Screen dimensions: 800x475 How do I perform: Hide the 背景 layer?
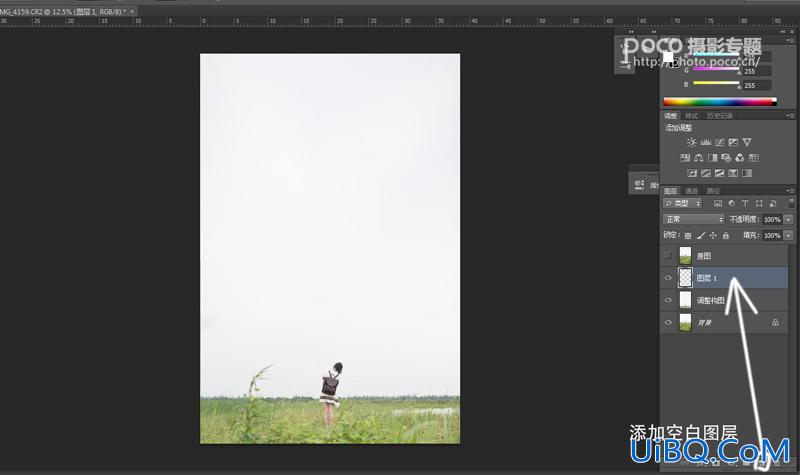[668, 322]
